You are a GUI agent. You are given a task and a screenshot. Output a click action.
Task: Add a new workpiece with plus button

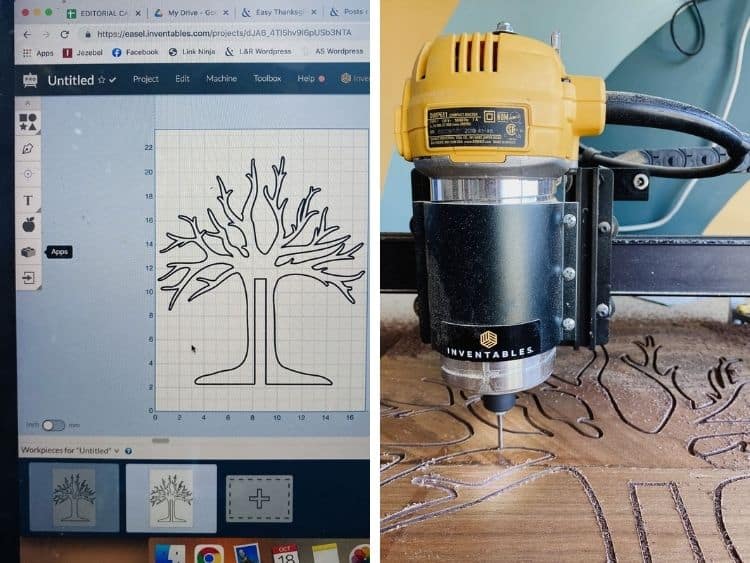259,498
